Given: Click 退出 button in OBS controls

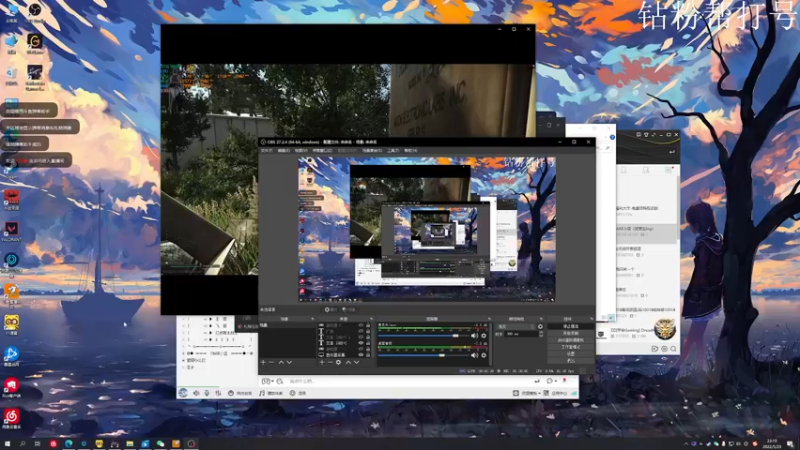Looking at the screenshot, I should pos(570,361).
